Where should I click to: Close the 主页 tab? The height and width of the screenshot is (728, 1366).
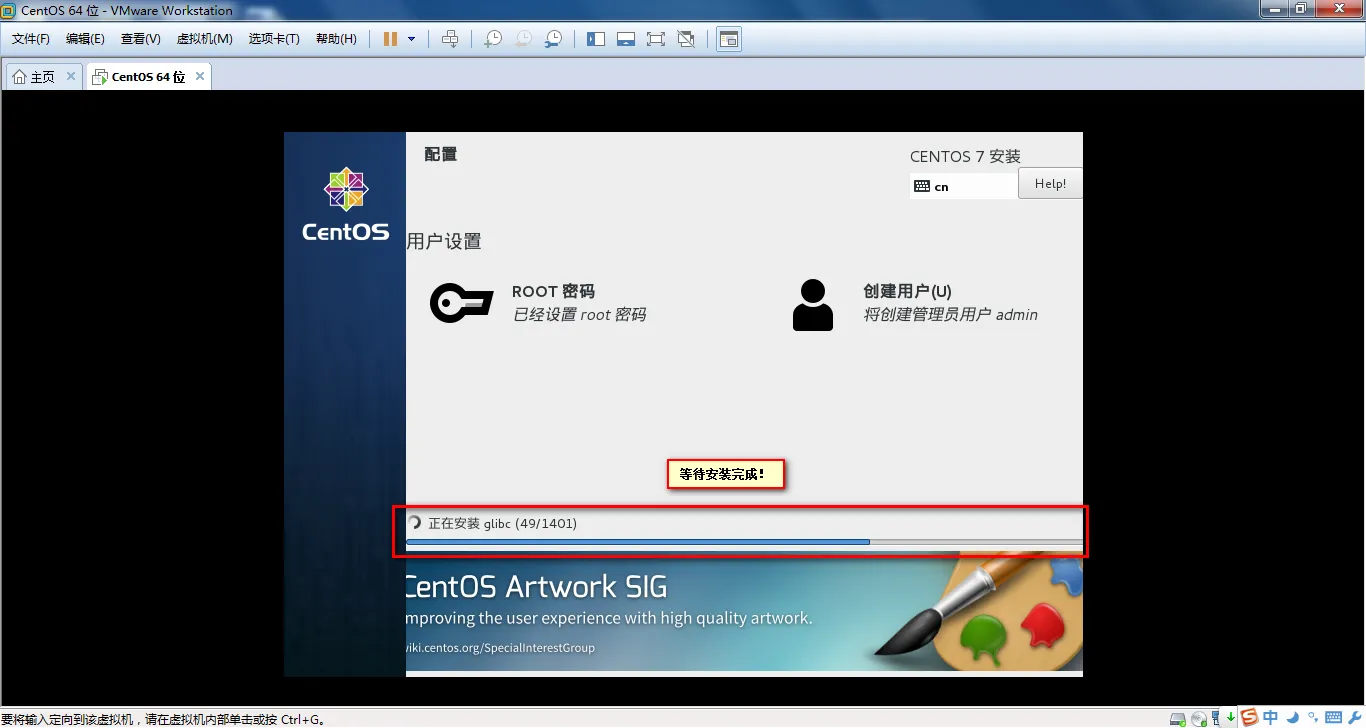pyautogui.click(x=71, y=76)
